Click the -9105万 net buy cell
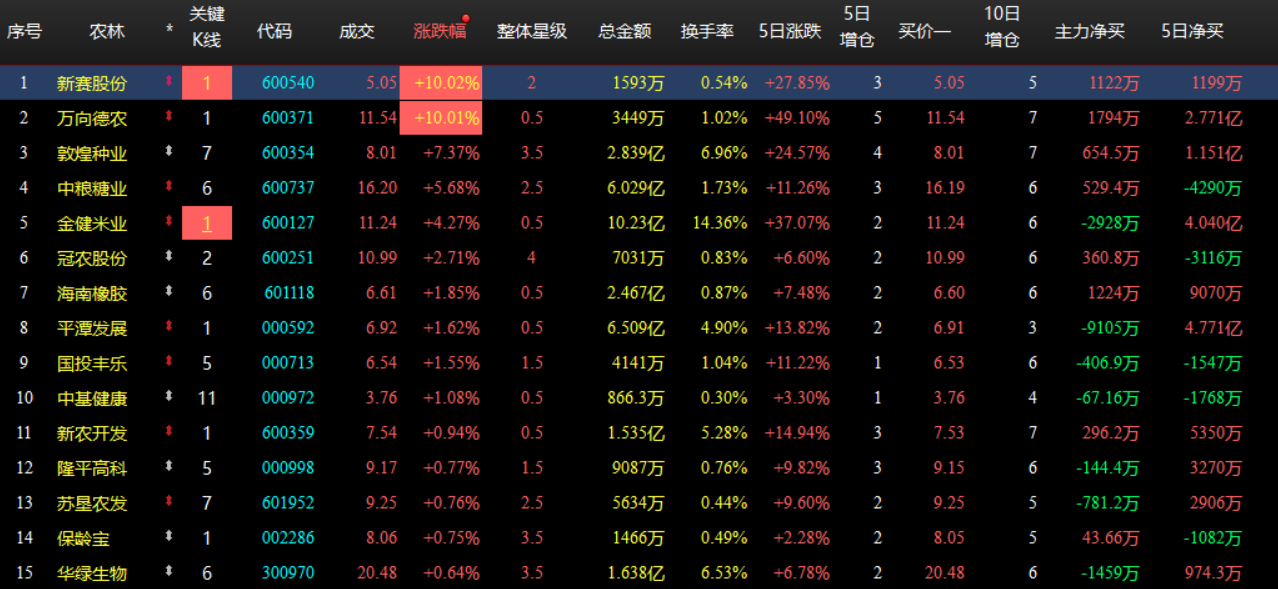The width and height of the screenshot is (1278, 589). click(1110, 328)
